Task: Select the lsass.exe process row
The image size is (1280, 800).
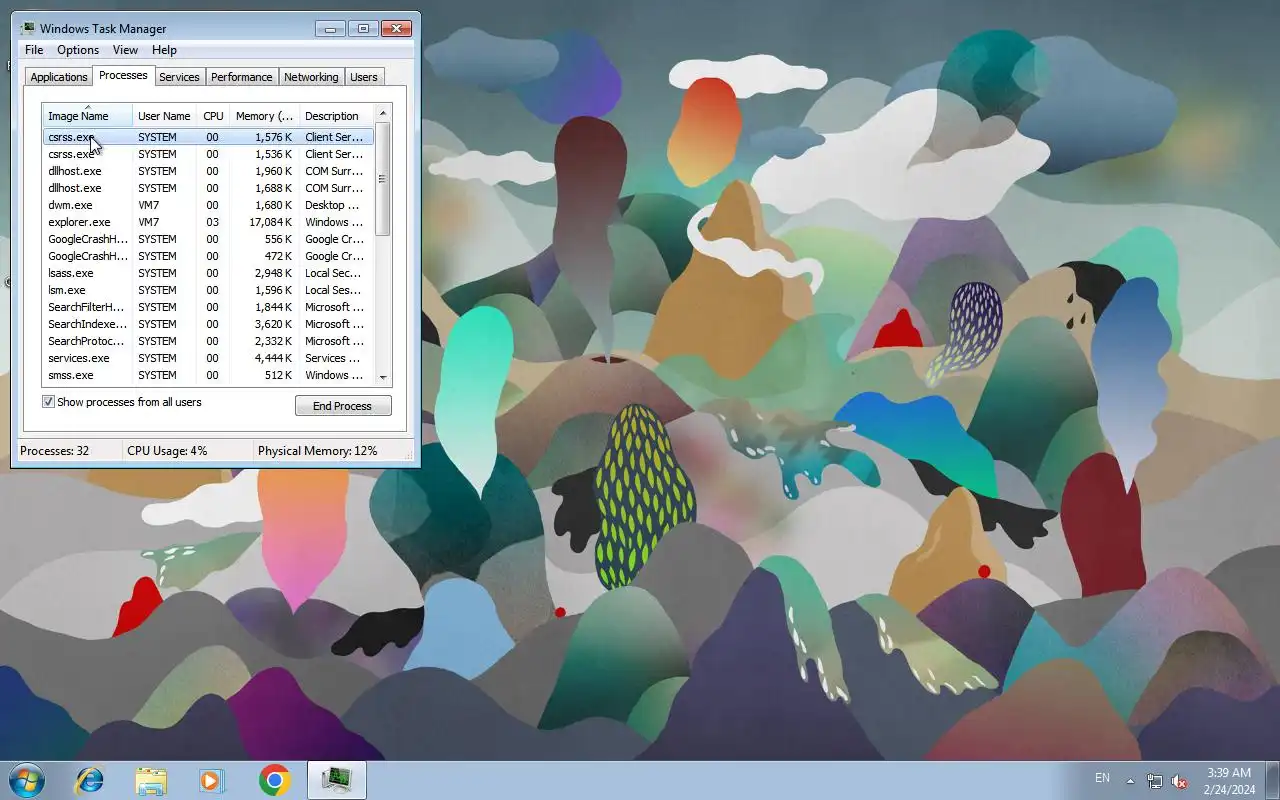Action: (x=208, y=273)
